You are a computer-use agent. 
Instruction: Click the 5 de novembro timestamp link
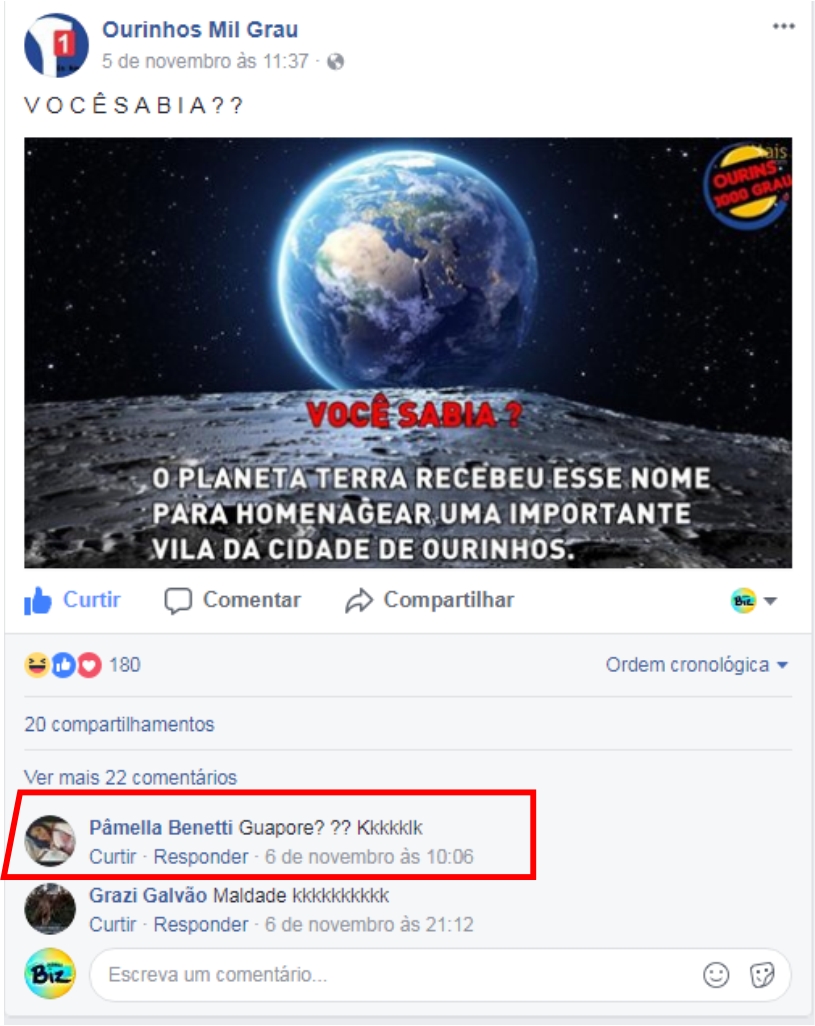click(x=205, y=61)
